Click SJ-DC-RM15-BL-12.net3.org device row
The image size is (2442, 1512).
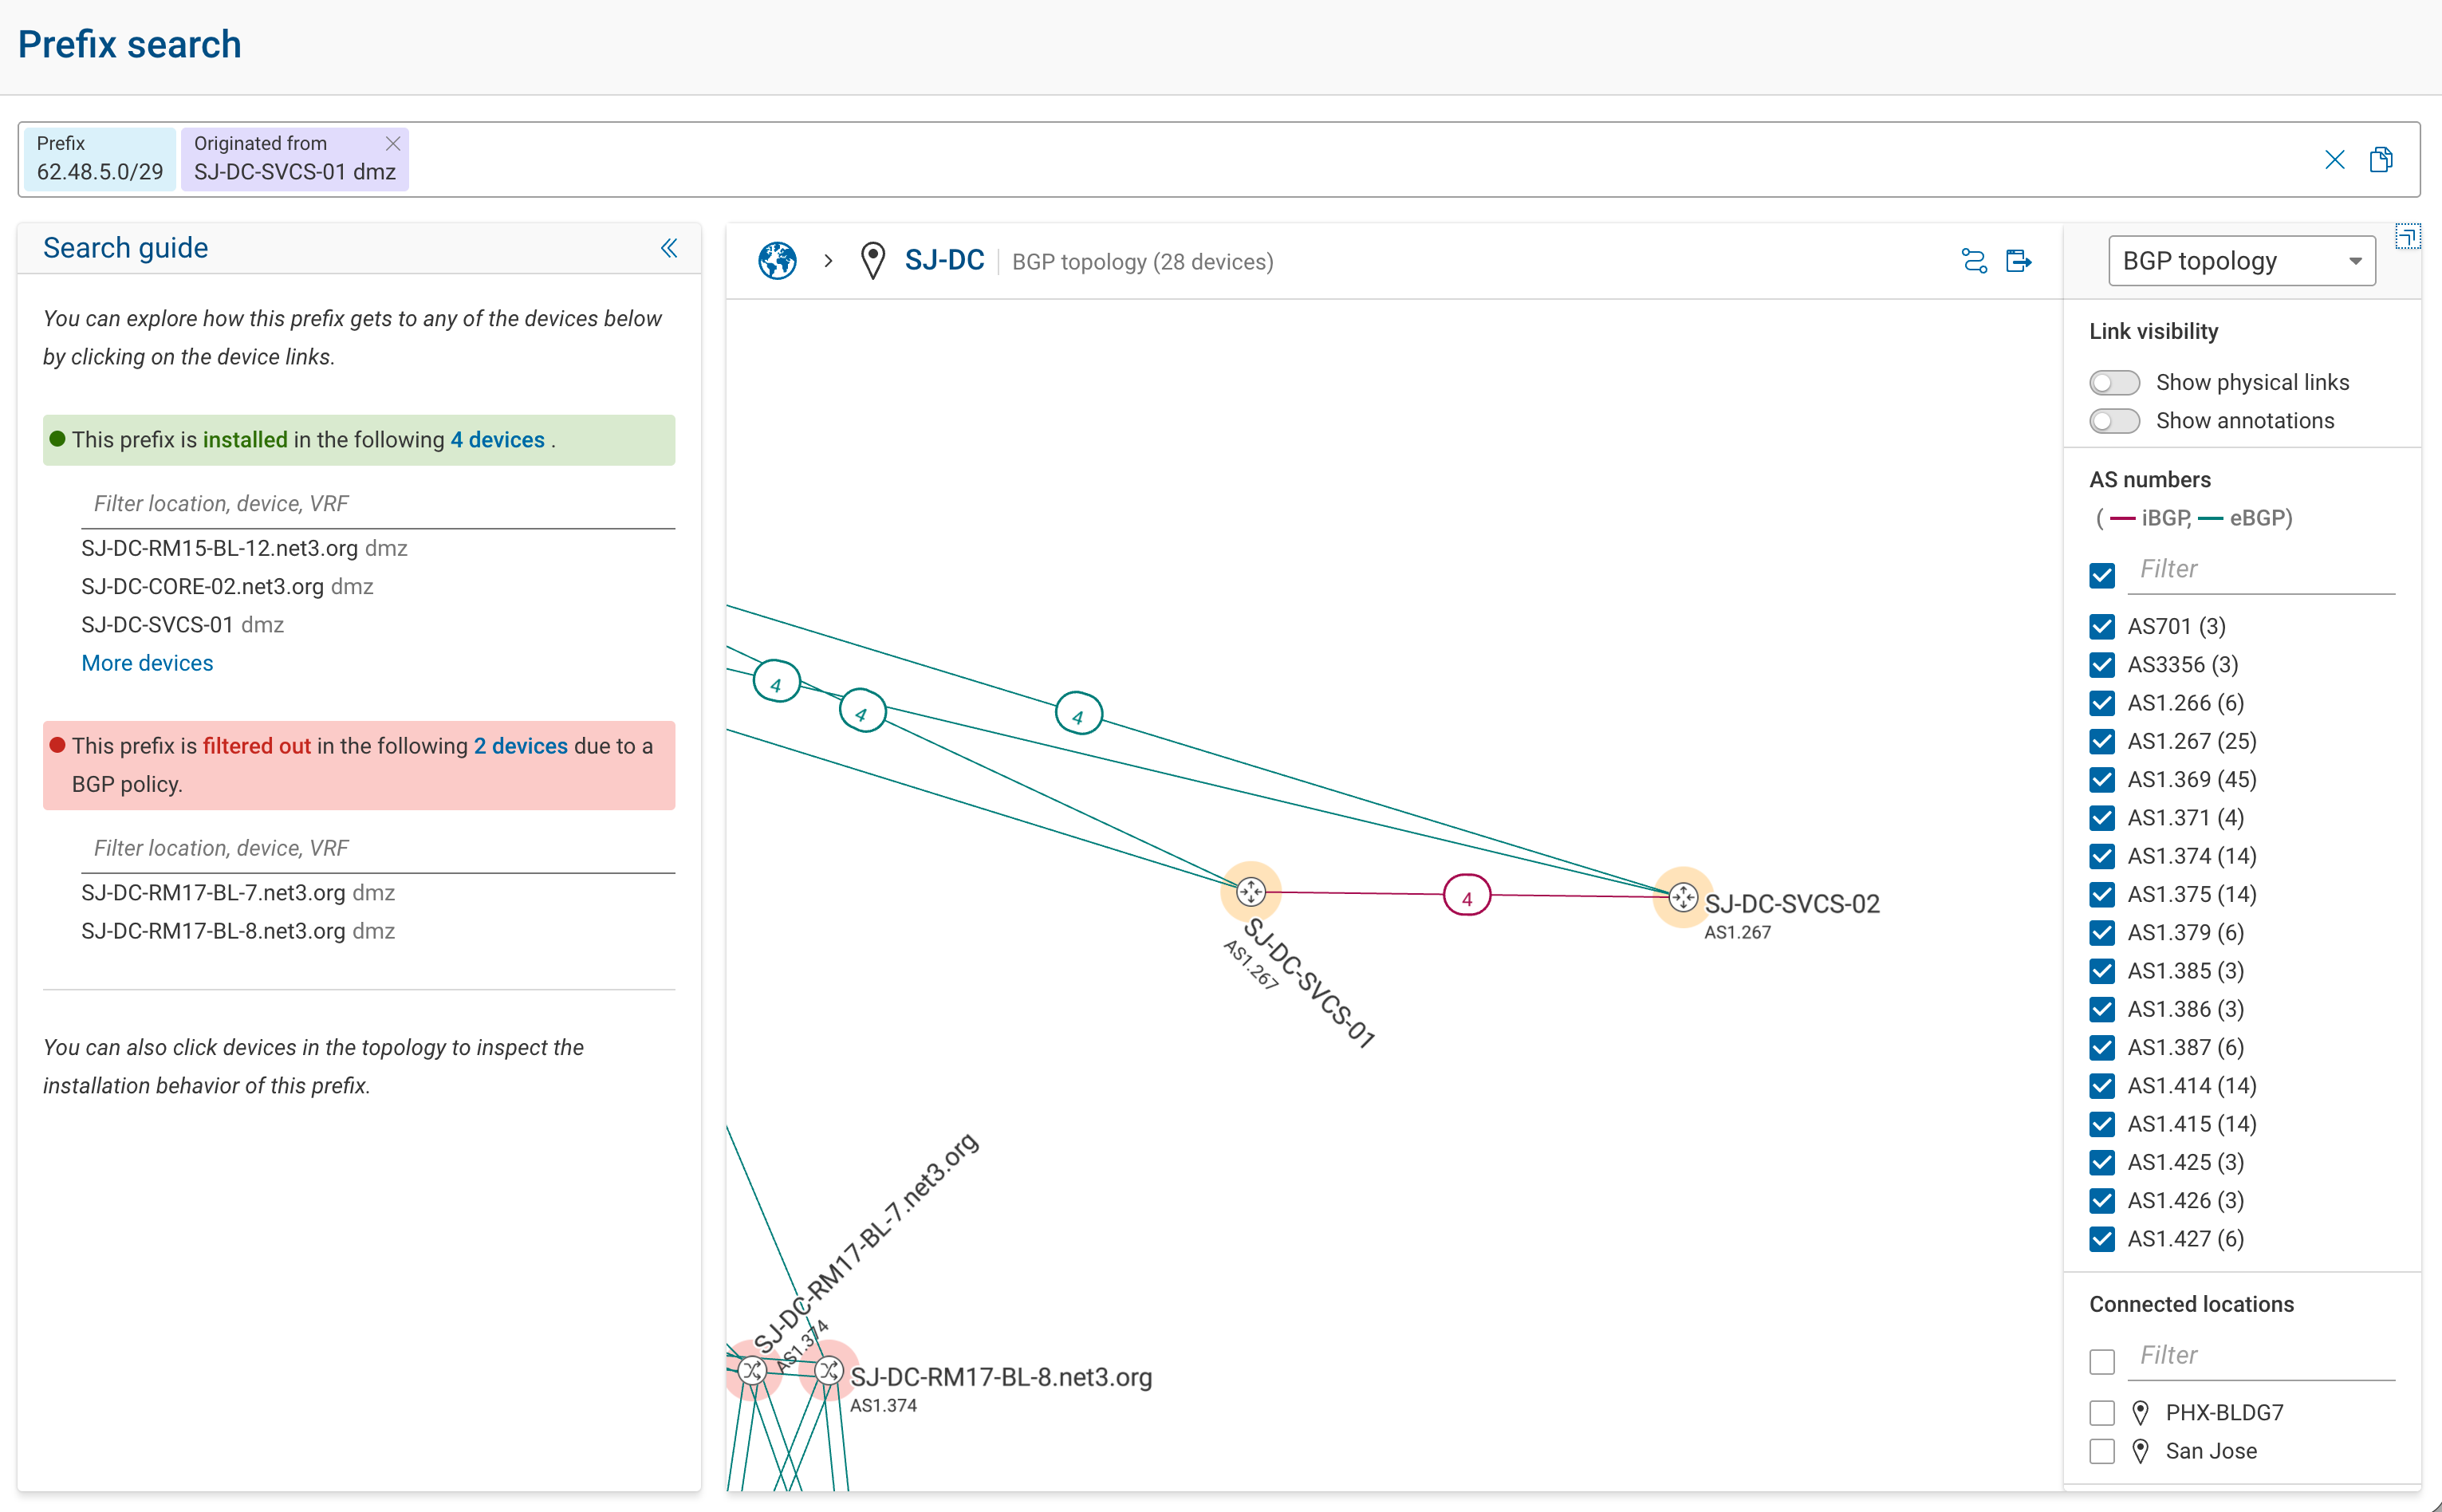pyautogui.click(x=244, y=548)
